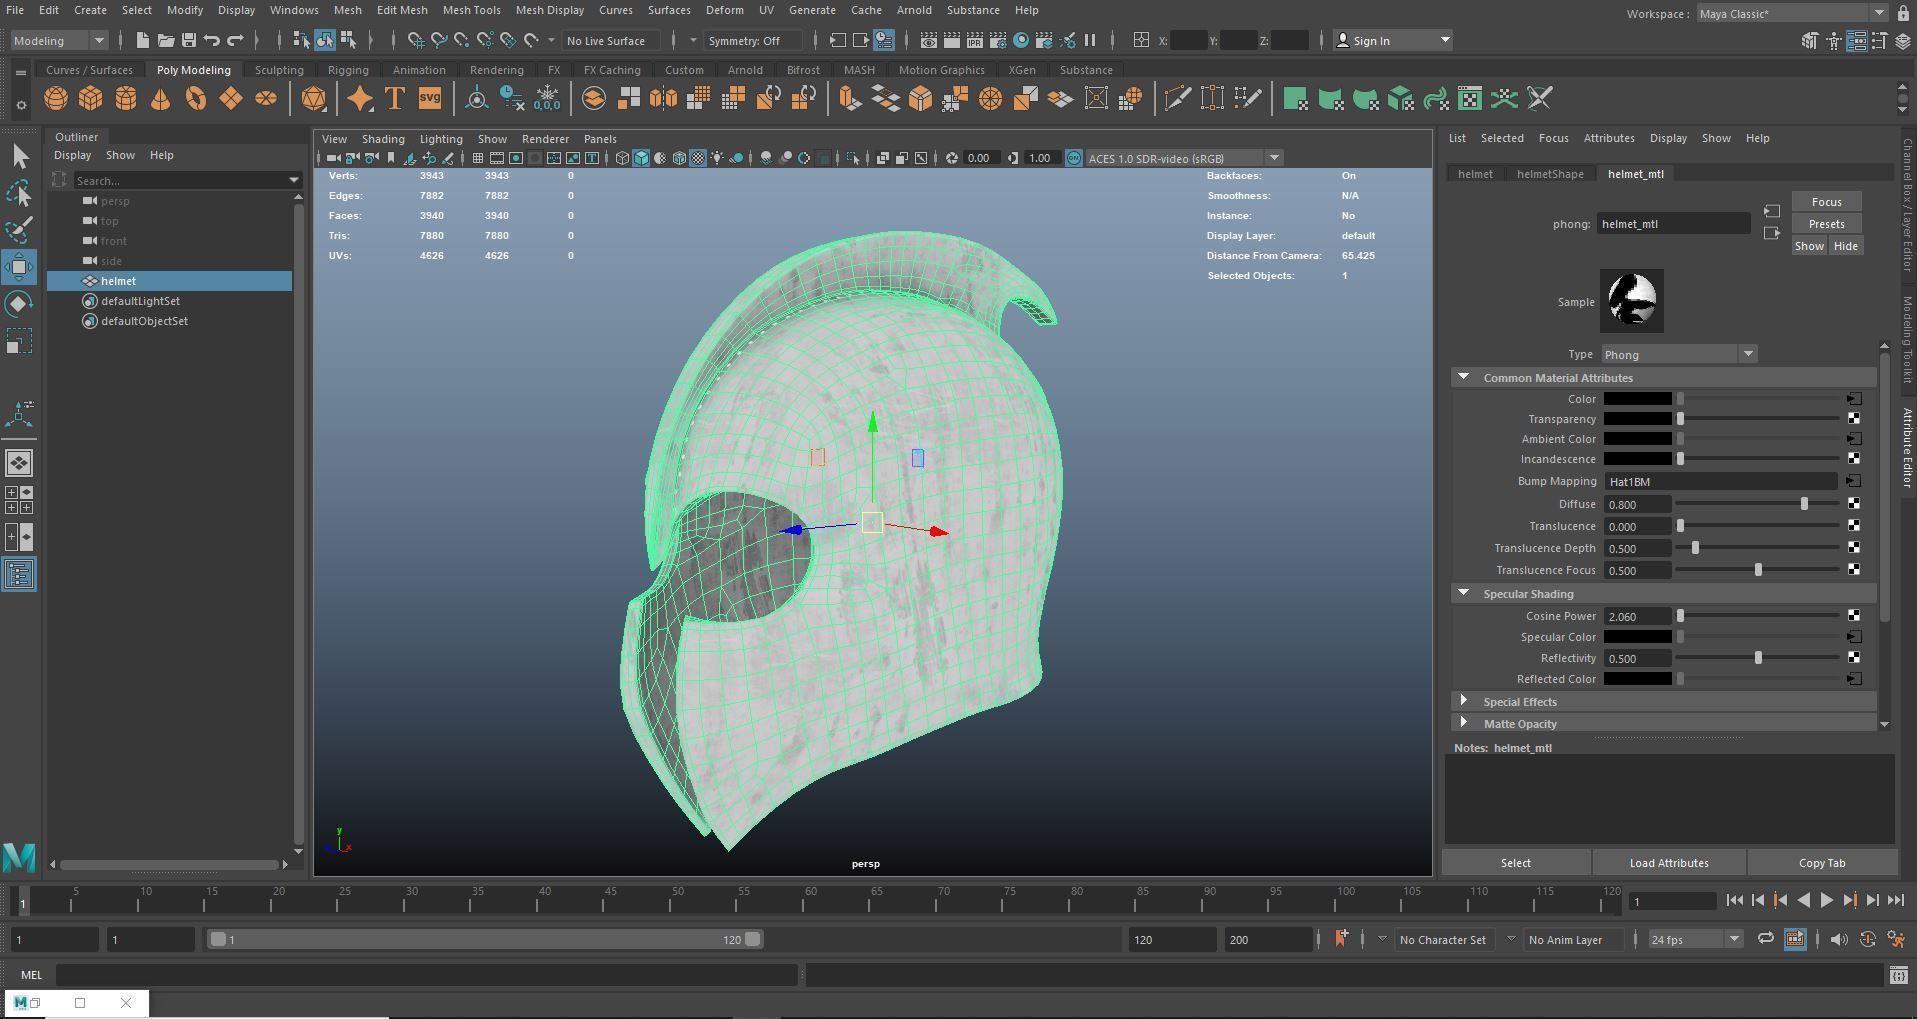Screen dimensions: 1917x1019
Task: Toggle playback loop mode
Action: [1766, 939]
